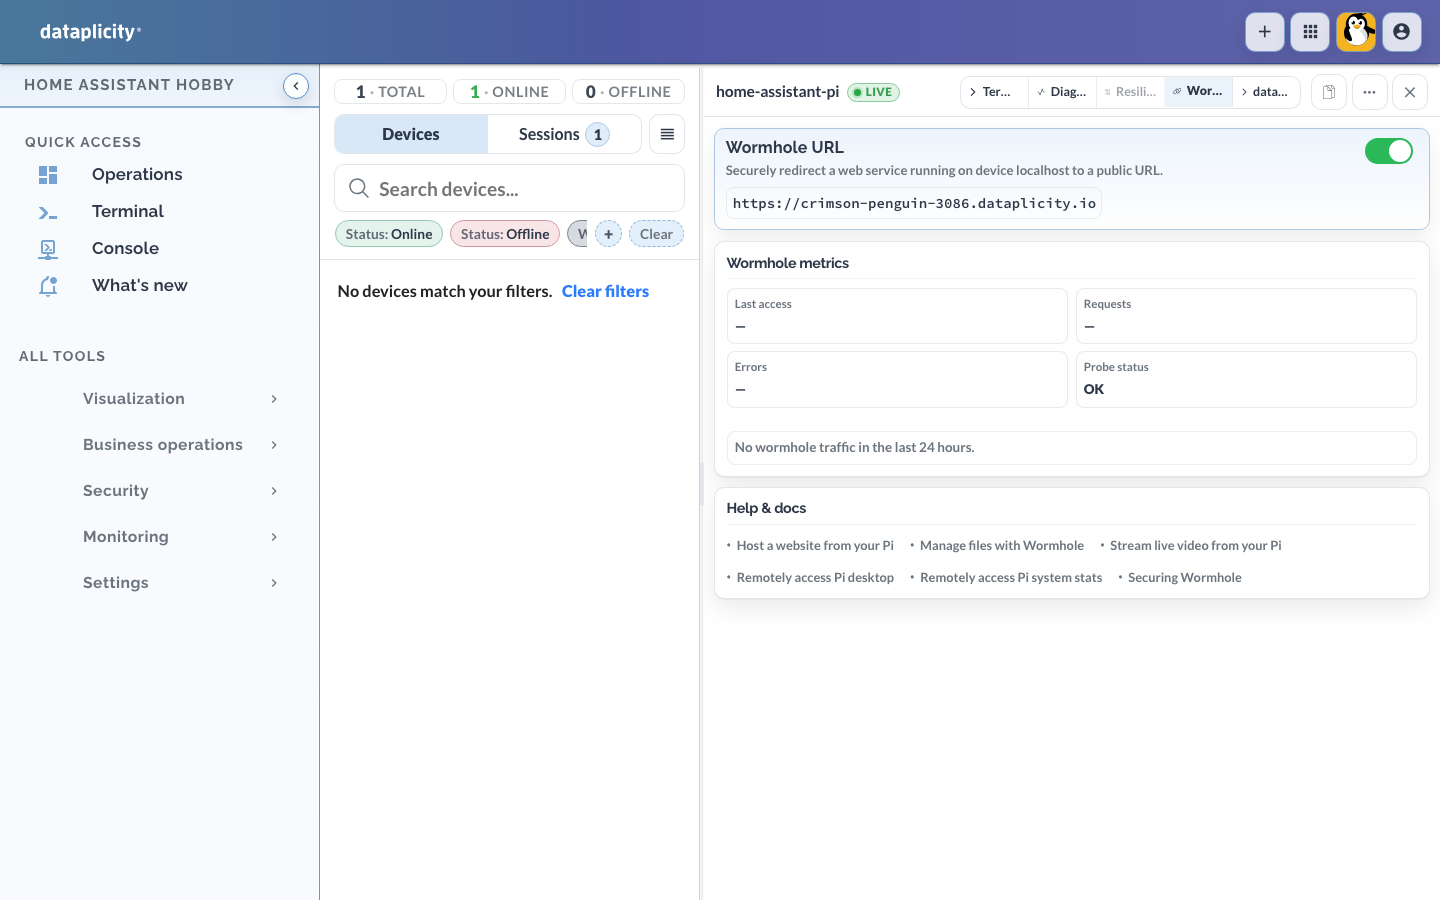Click the Requests metric card
Image resolution: width=1440 pixels, height=900 pixels.
pyautogui.click(x=1246, y=316)
